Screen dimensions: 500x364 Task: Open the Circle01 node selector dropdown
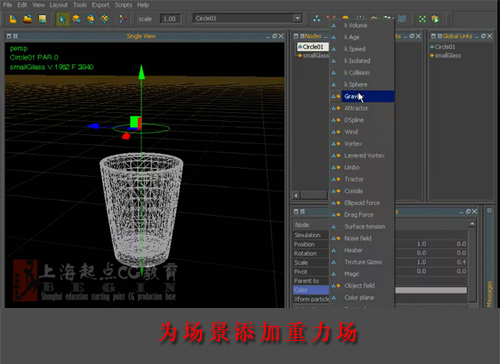[297, 18]
